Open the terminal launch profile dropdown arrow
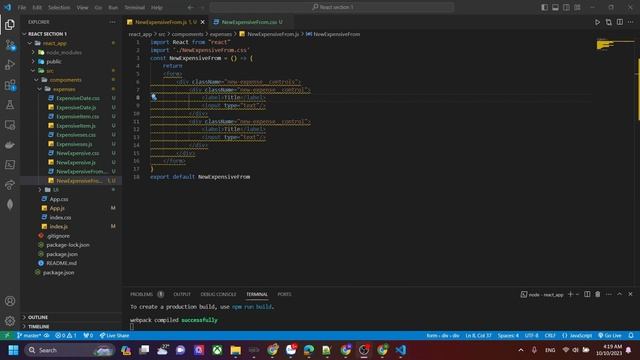This screenshot has width=640, height=360. pyautogui.click(x=577, y=294)
